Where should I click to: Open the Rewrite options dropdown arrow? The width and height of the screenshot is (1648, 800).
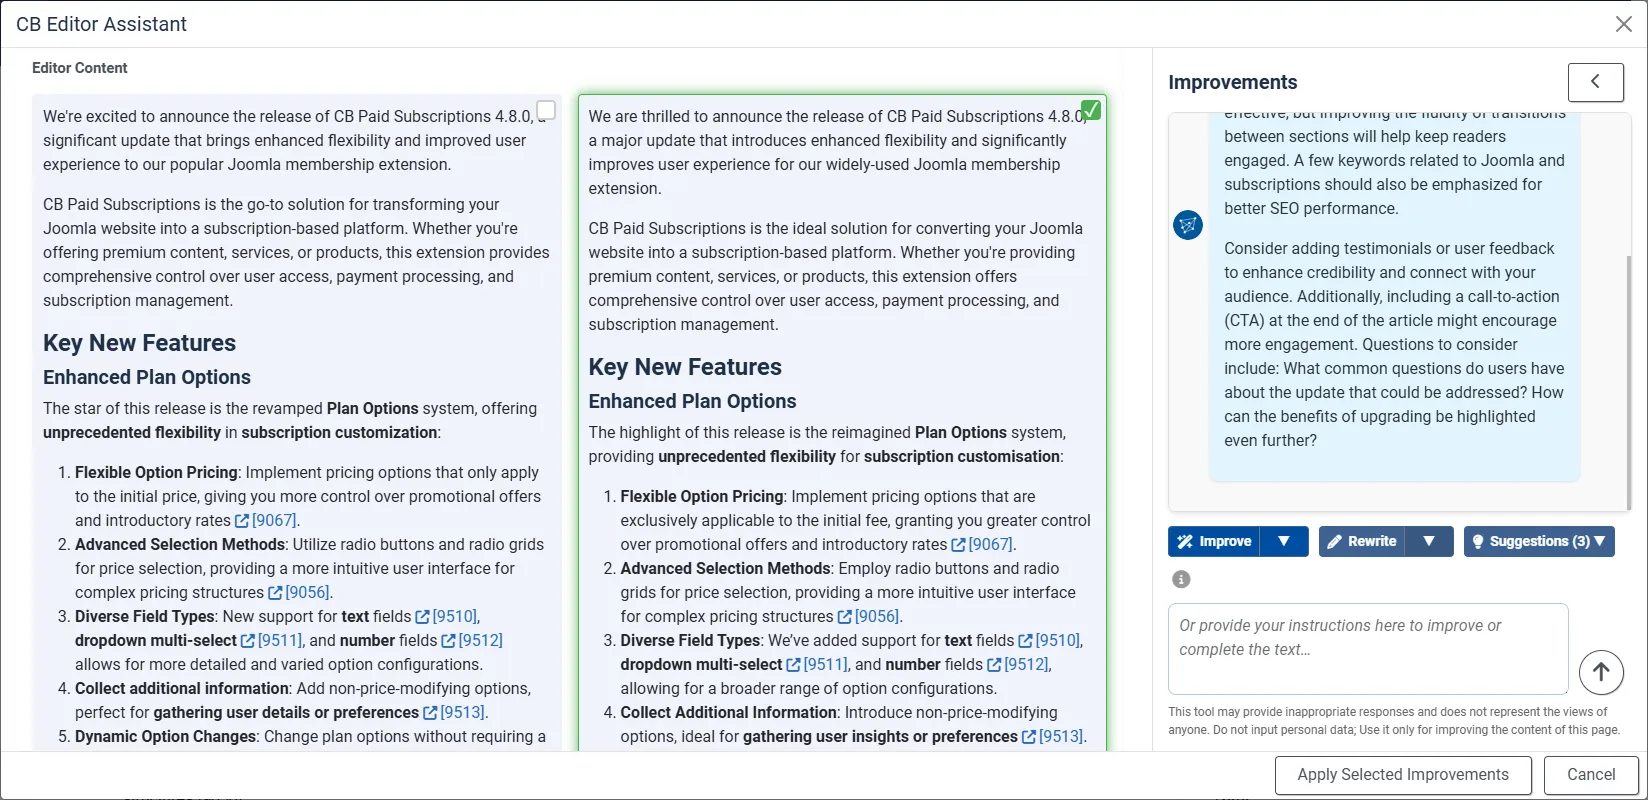pos(1429,541)
